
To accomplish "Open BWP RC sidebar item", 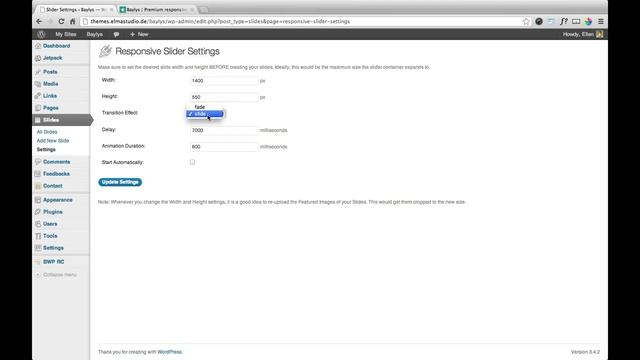I will [x=53, y=262].
